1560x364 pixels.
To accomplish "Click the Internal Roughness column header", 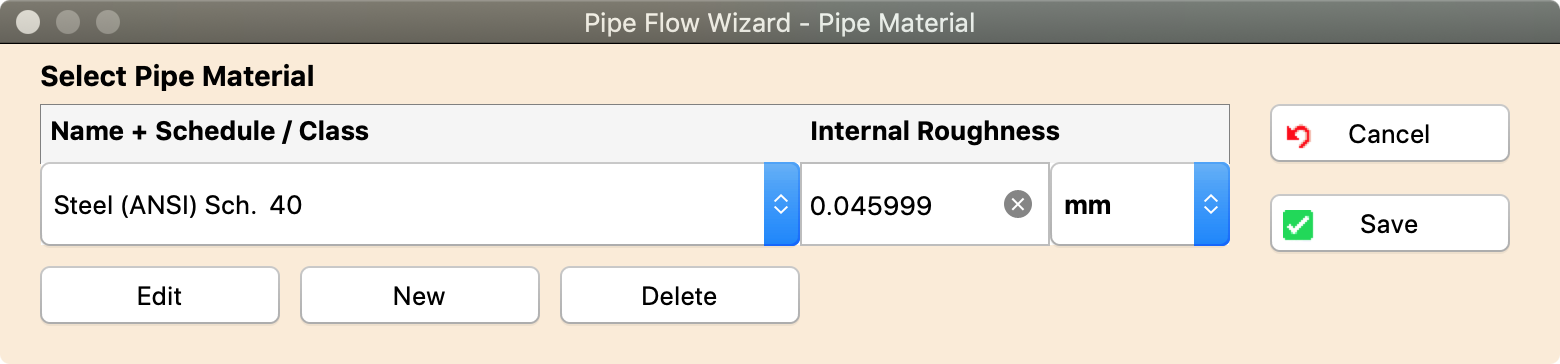I will [x=935, y=131].
